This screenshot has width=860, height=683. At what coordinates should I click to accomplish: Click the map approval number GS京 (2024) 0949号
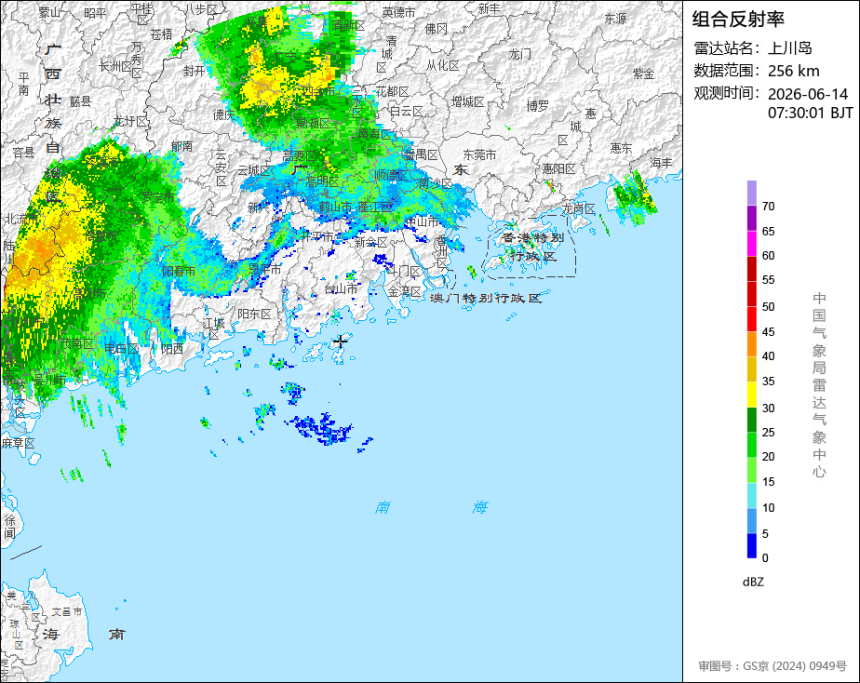pos(795,666)
